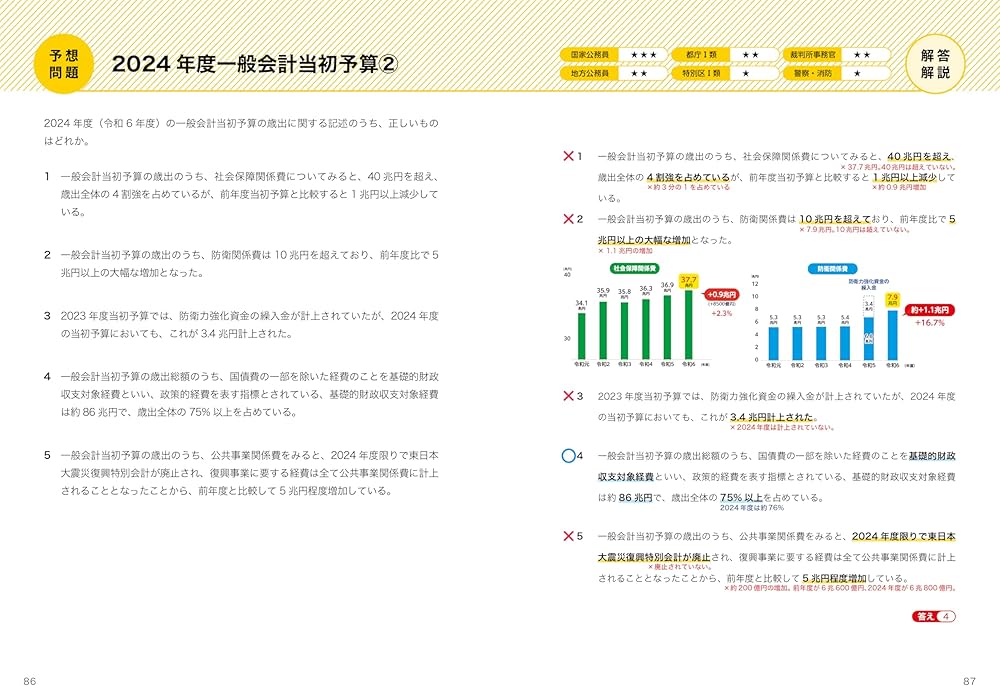Click the 約+1.1兆円 red callout
The width and height of the screenshot is (1000, 686).
pyautogui.click(x=930, y=310)
